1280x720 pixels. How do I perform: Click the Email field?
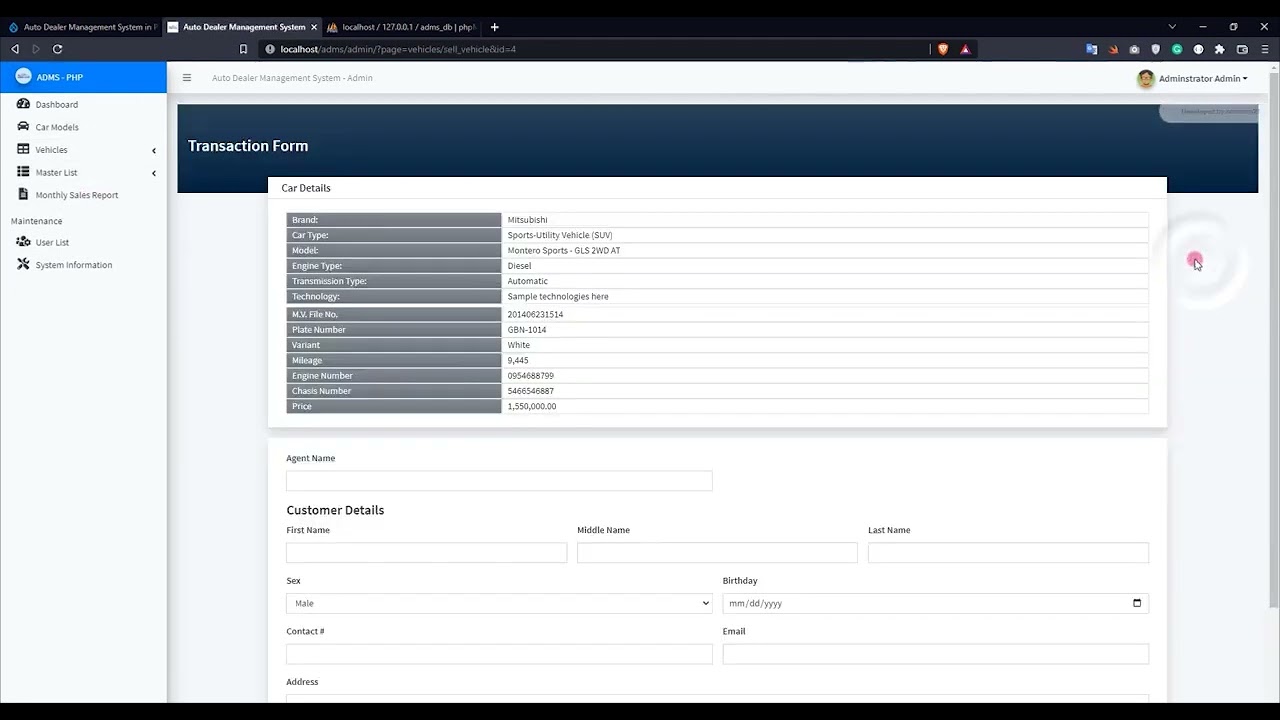tap(936, 654)
